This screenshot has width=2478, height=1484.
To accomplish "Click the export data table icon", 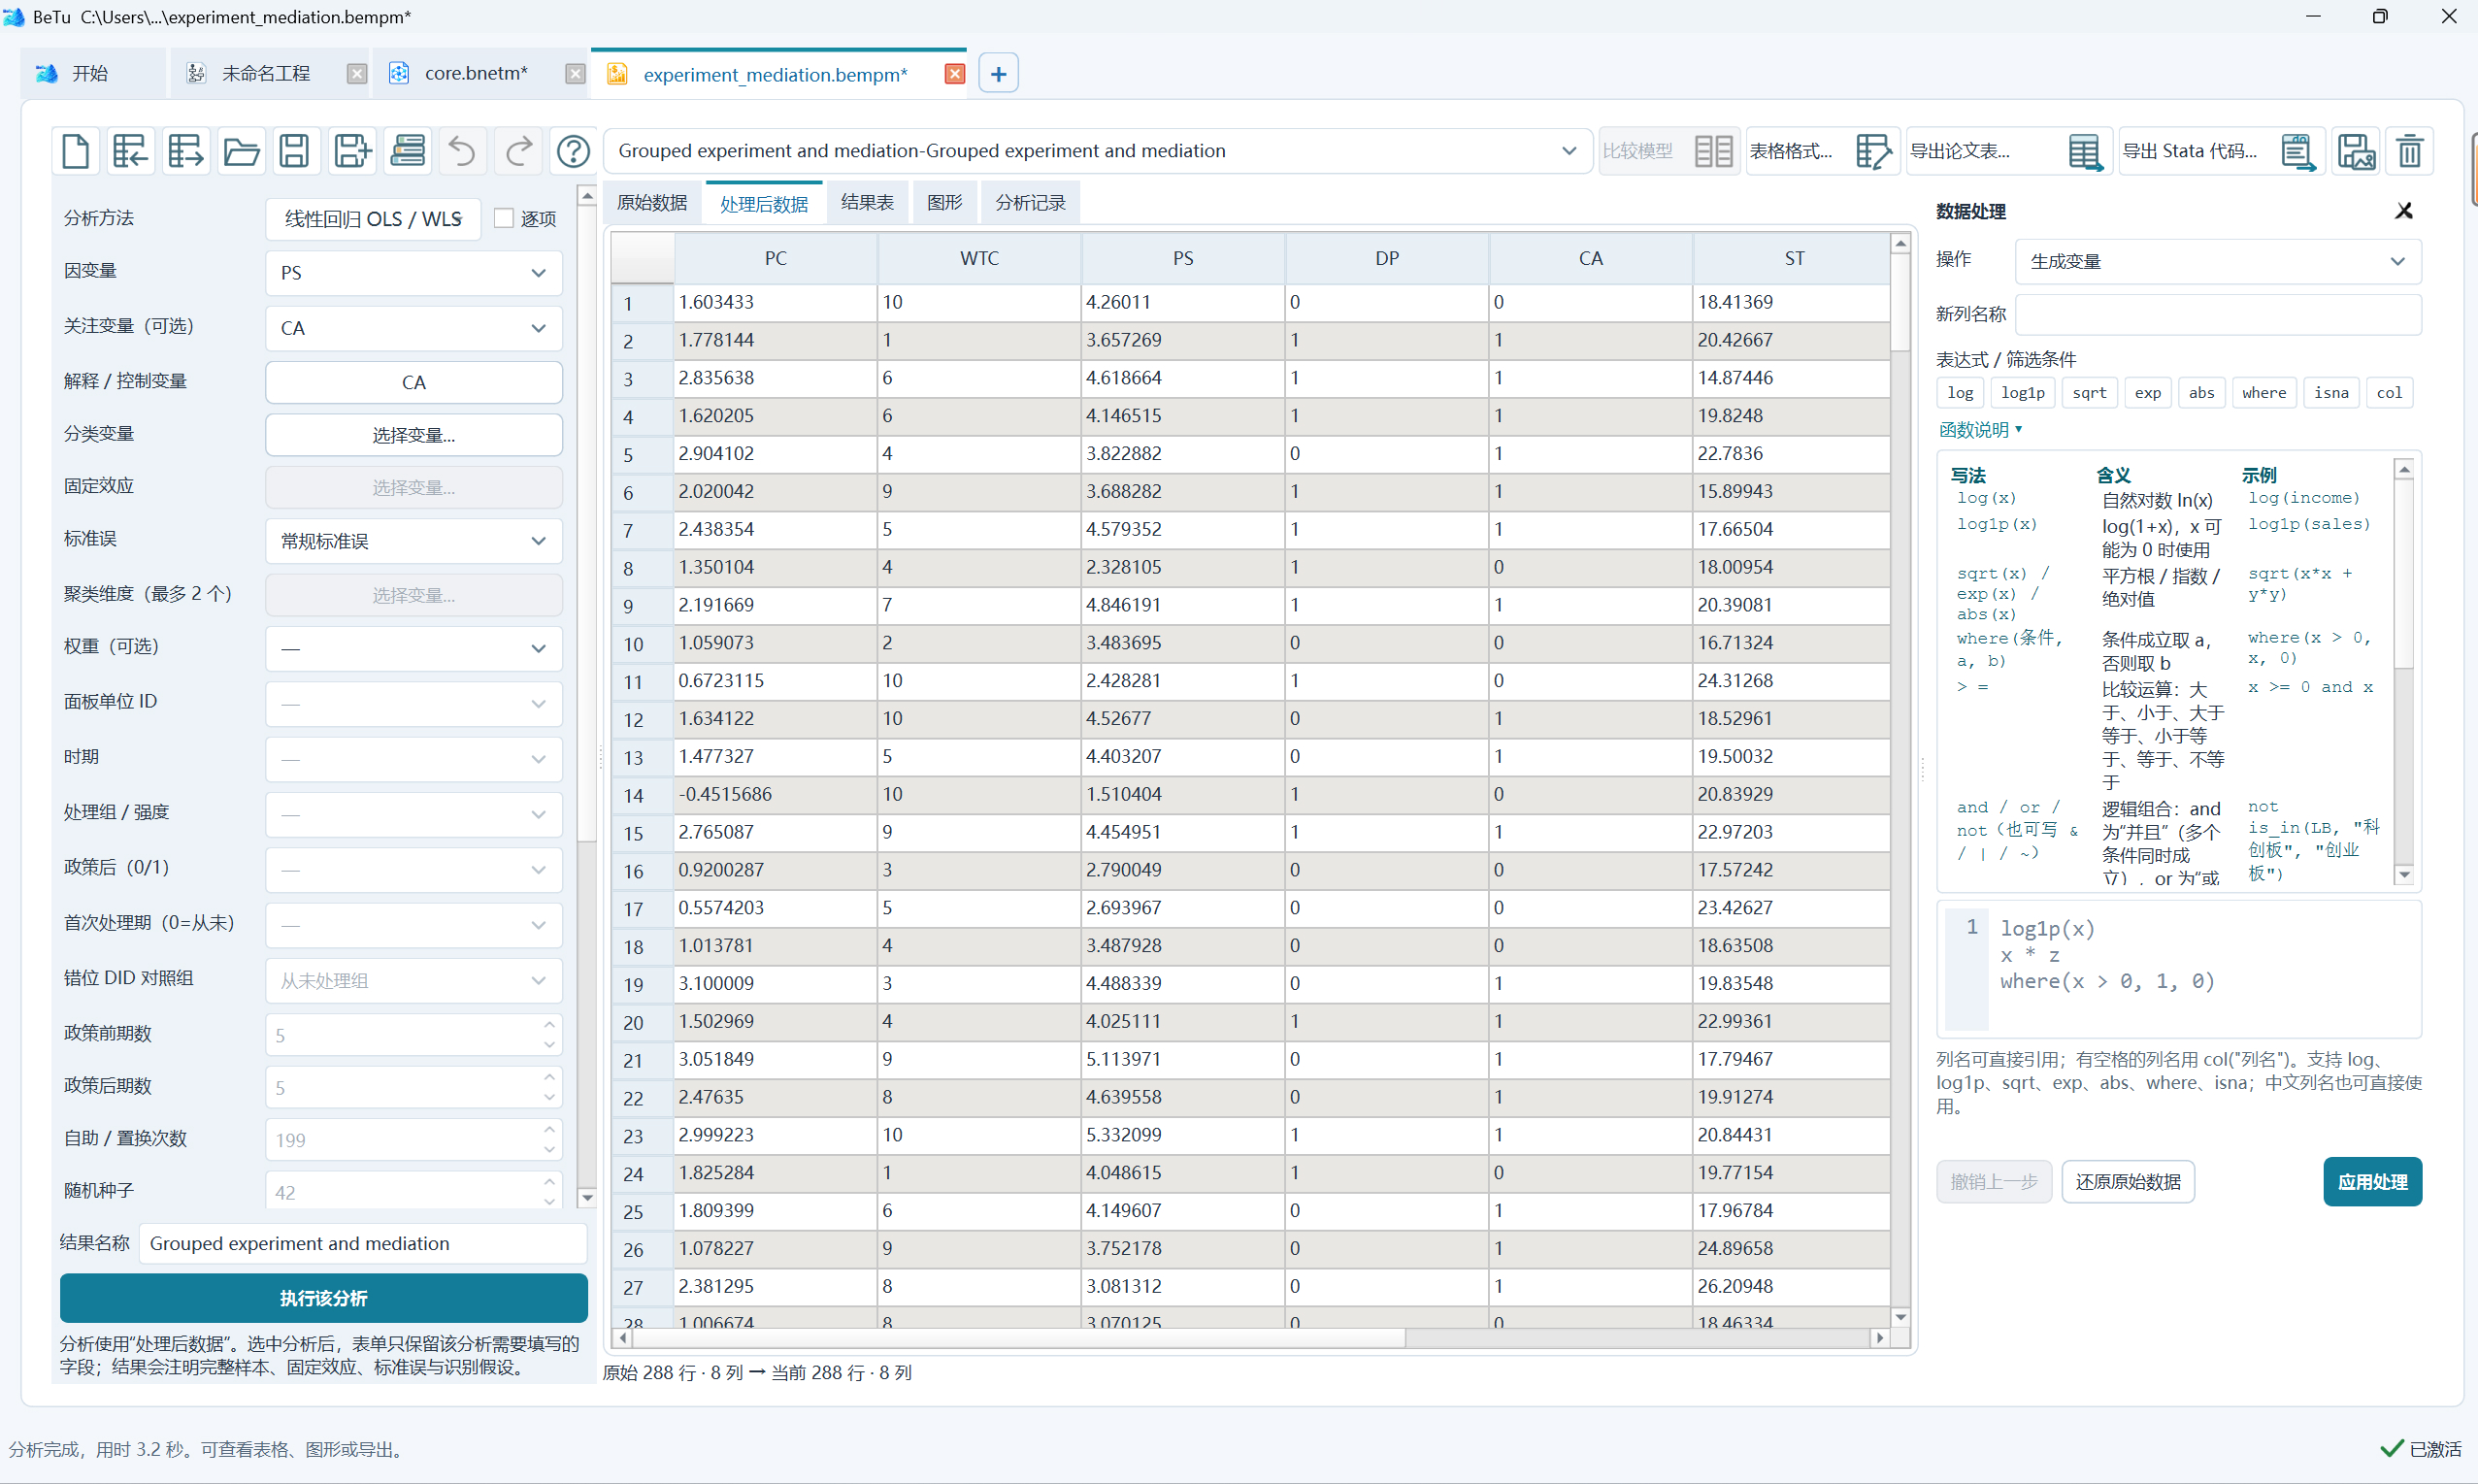I will [185, 151].
